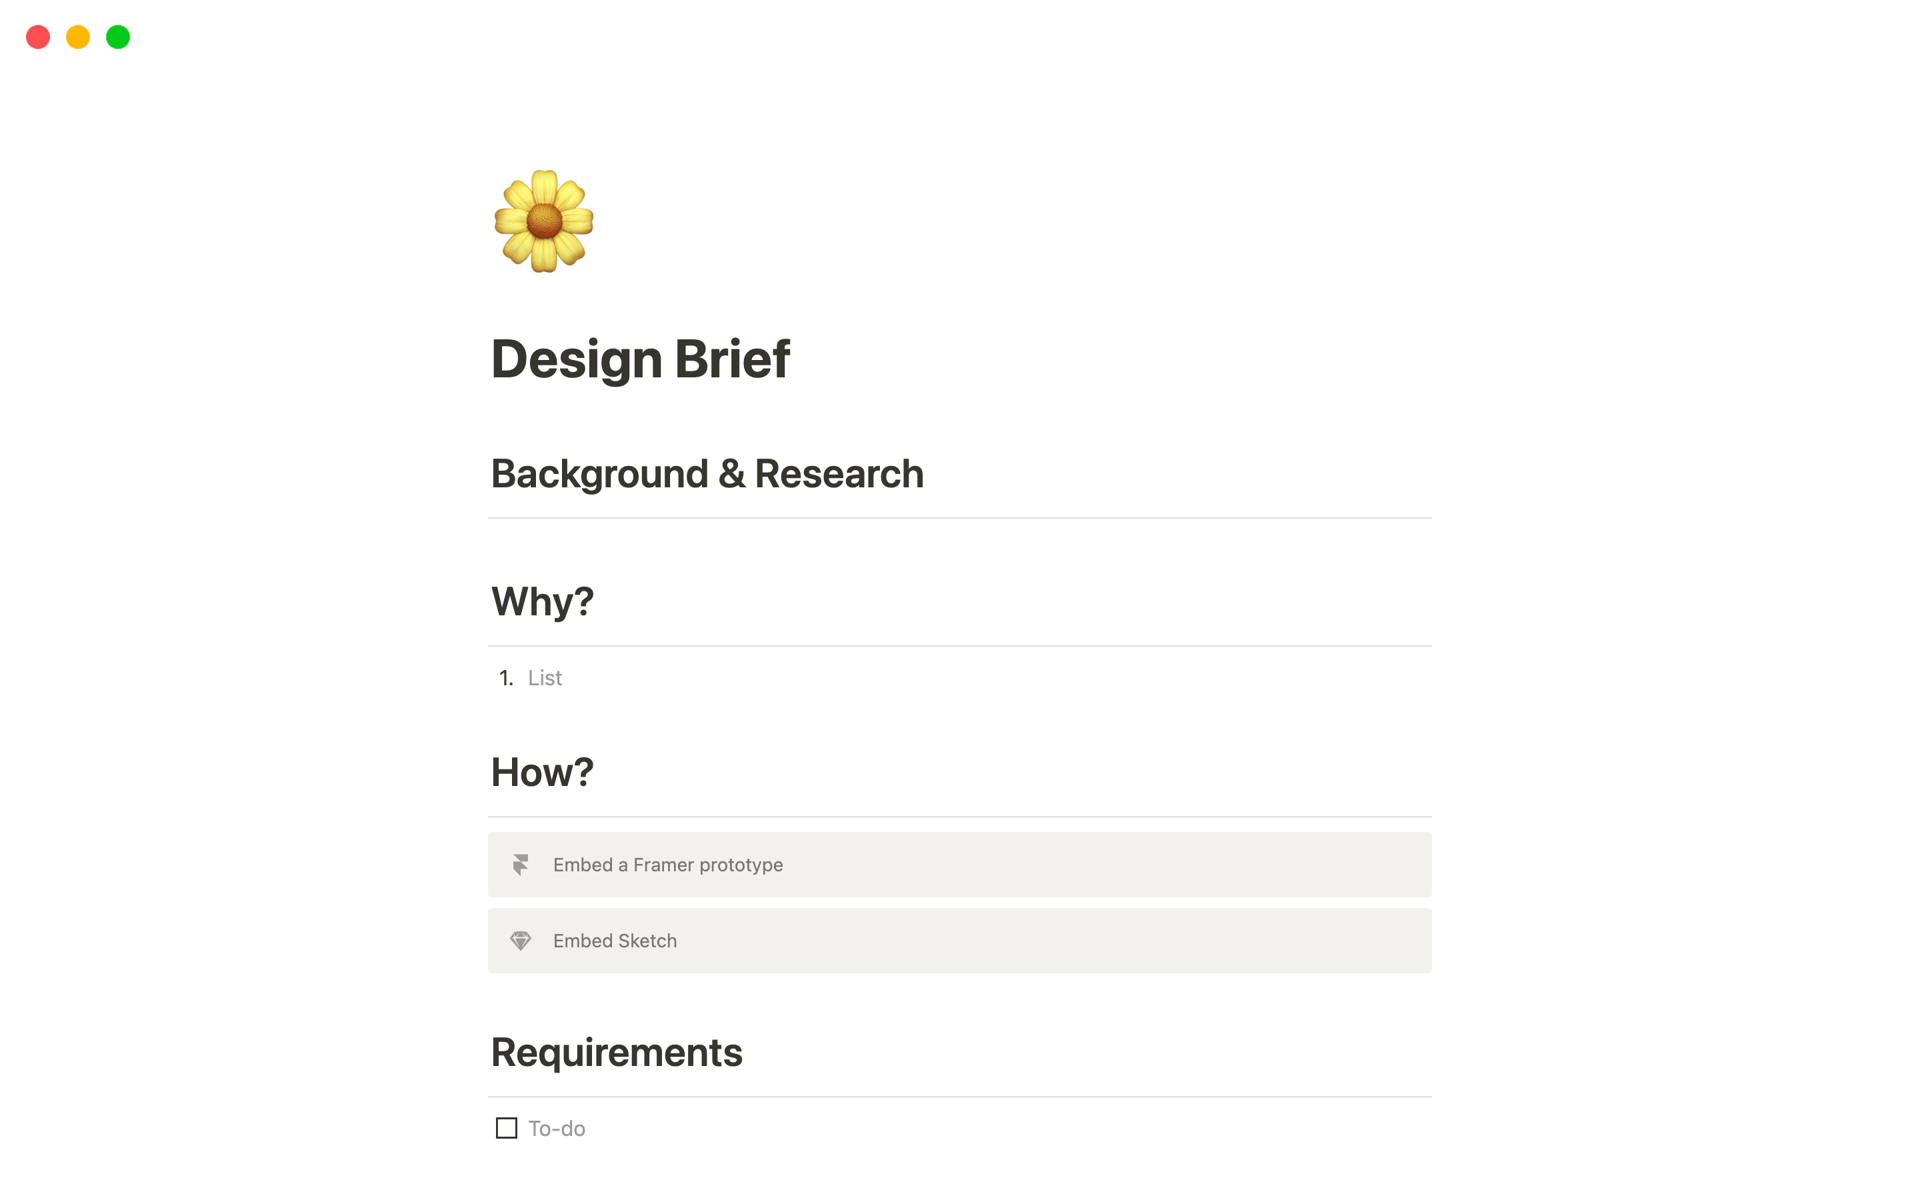Click the numbered 'List' placeholder item

click(544, 678)
